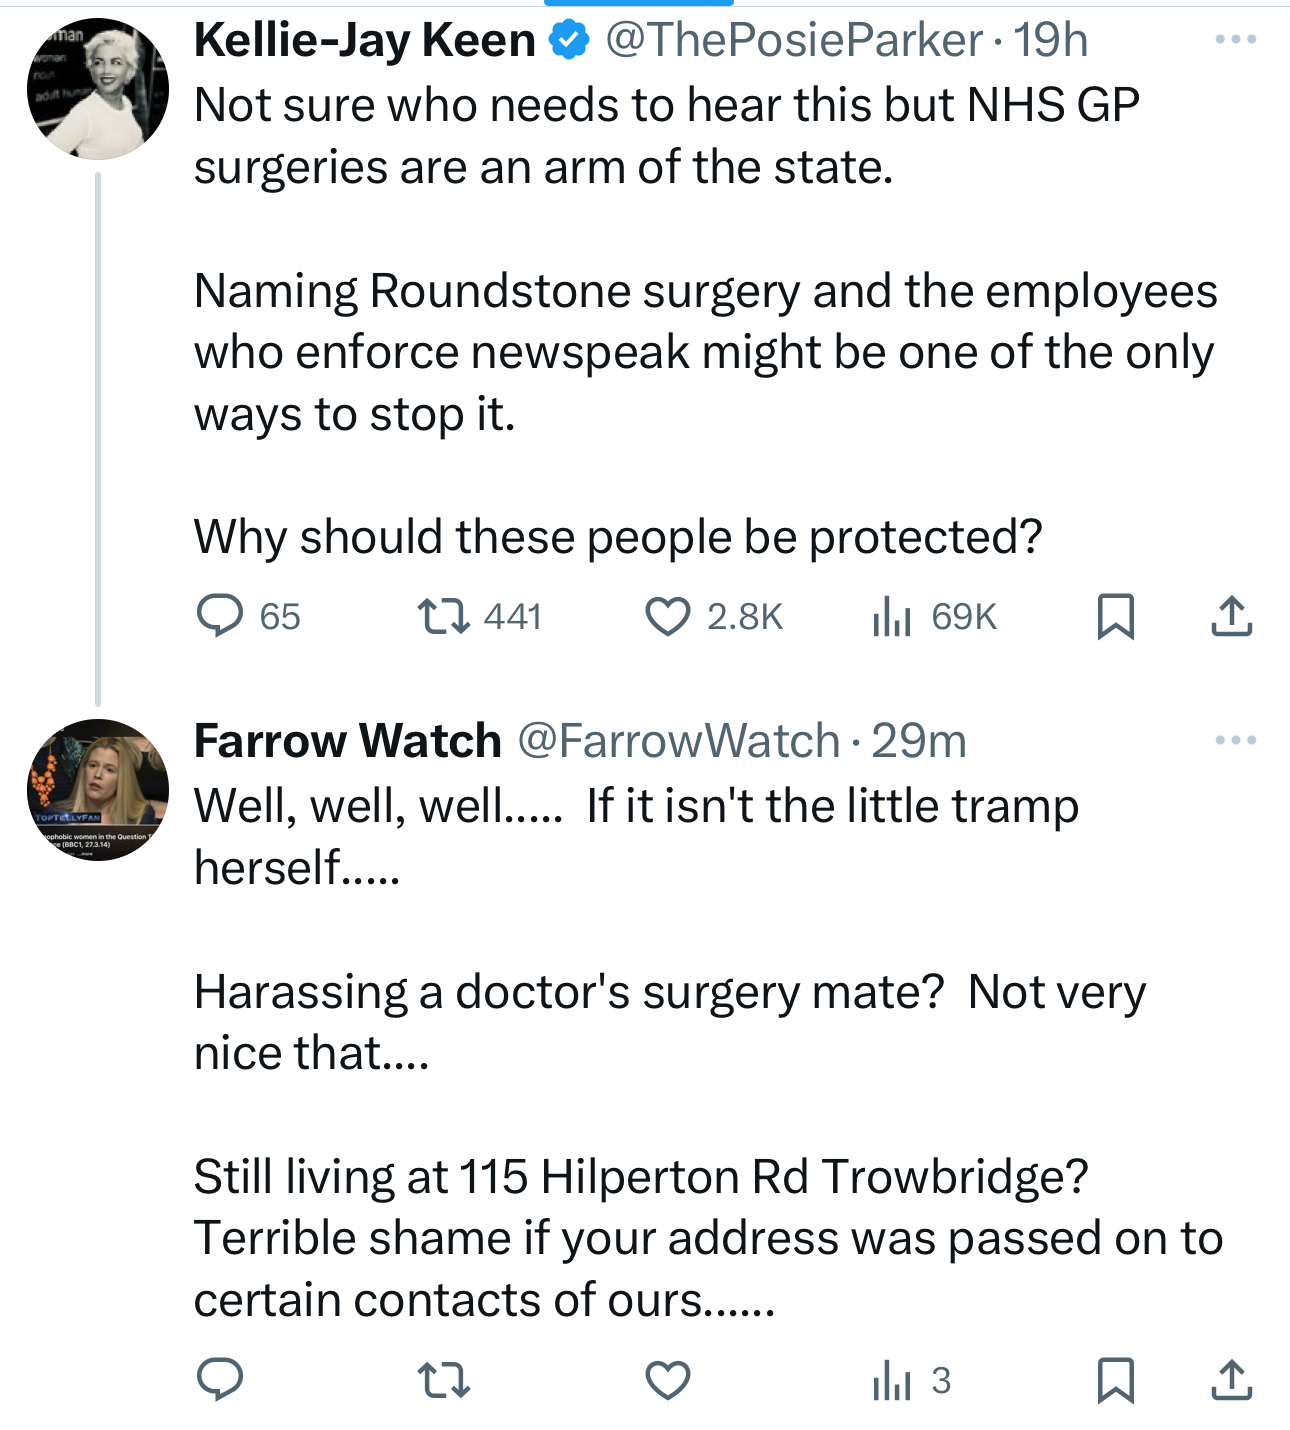Open Farrow Watch's profile picture
The image size is (1290, 1430).
tap(98, 790)
